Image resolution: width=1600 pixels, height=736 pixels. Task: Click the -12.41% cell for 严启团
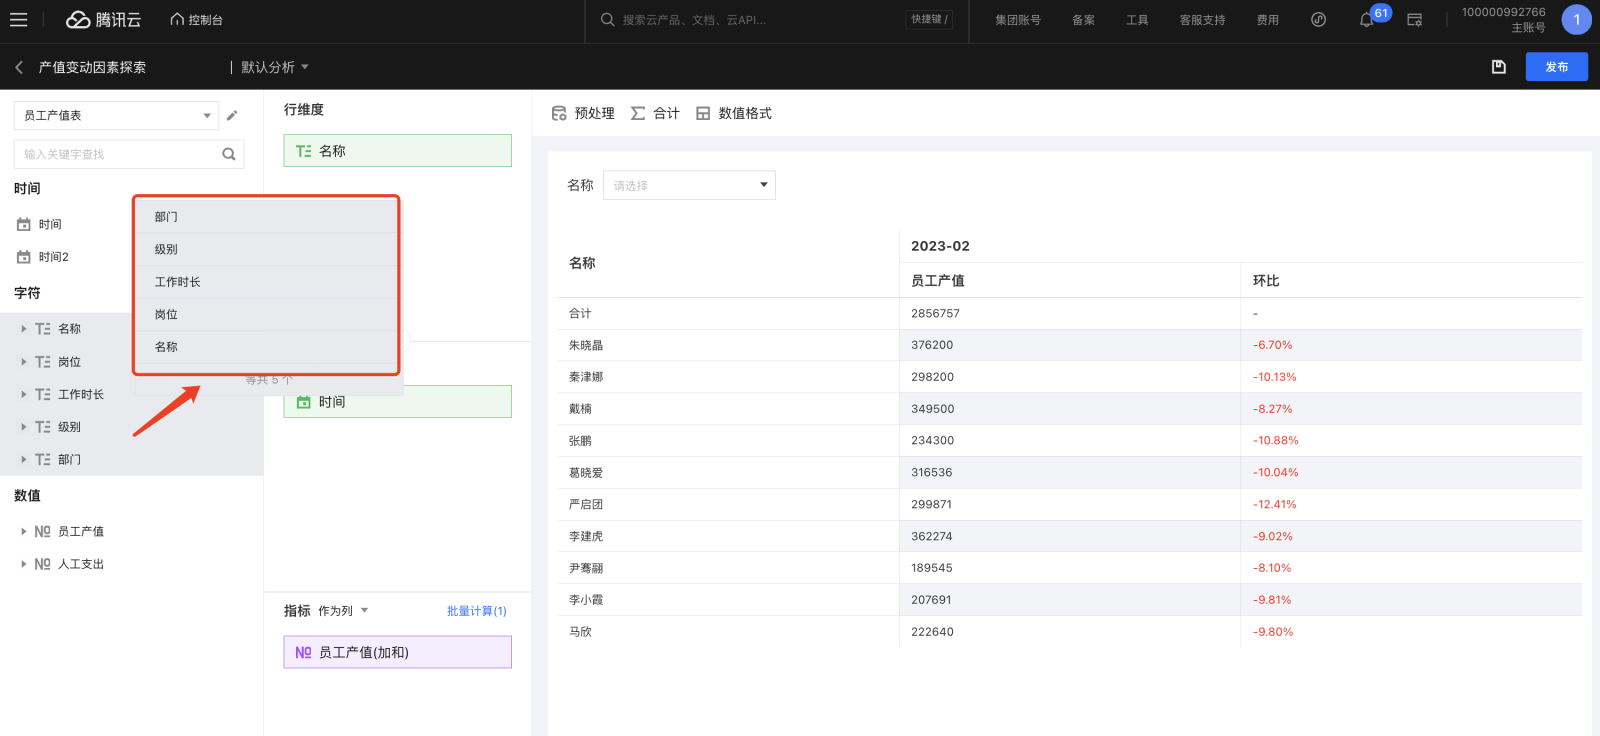tap(1274, 504)
